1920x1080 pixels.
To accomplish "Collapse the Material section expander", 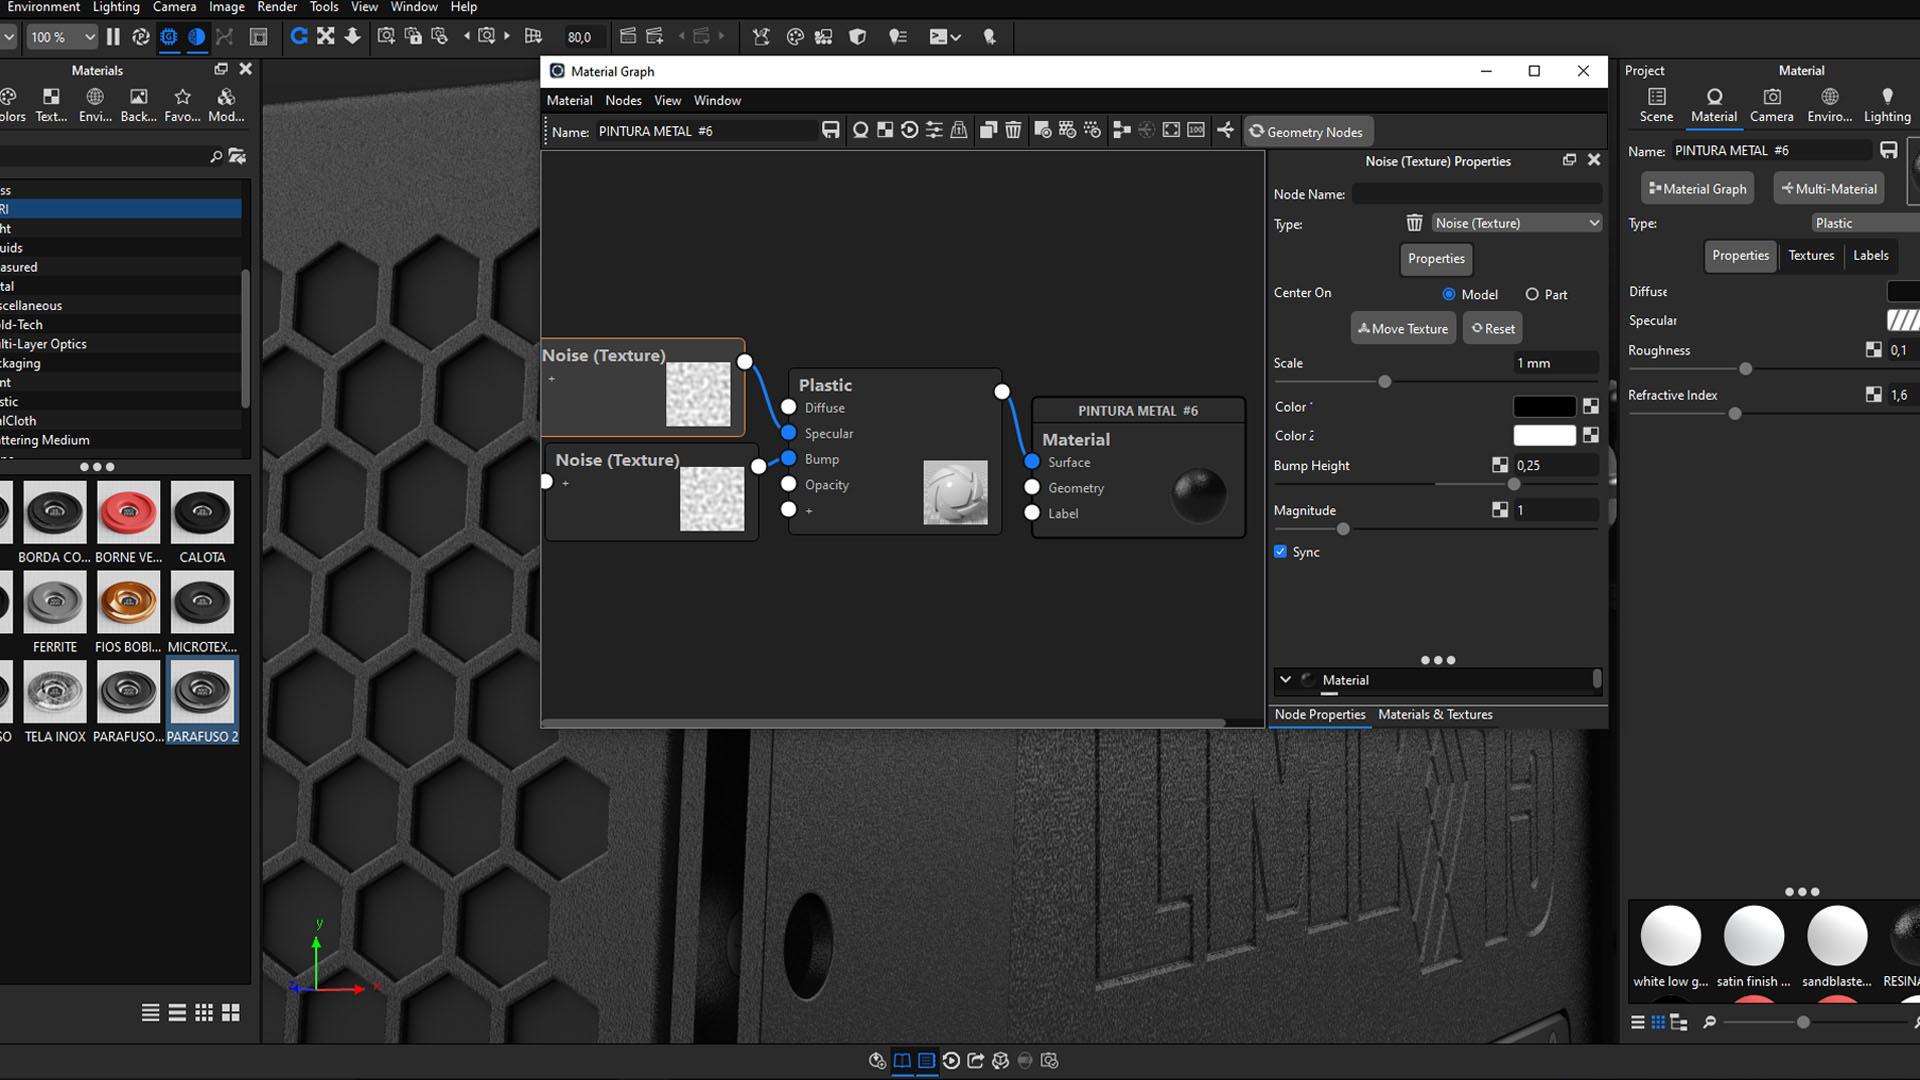I will coord(1286,680).
